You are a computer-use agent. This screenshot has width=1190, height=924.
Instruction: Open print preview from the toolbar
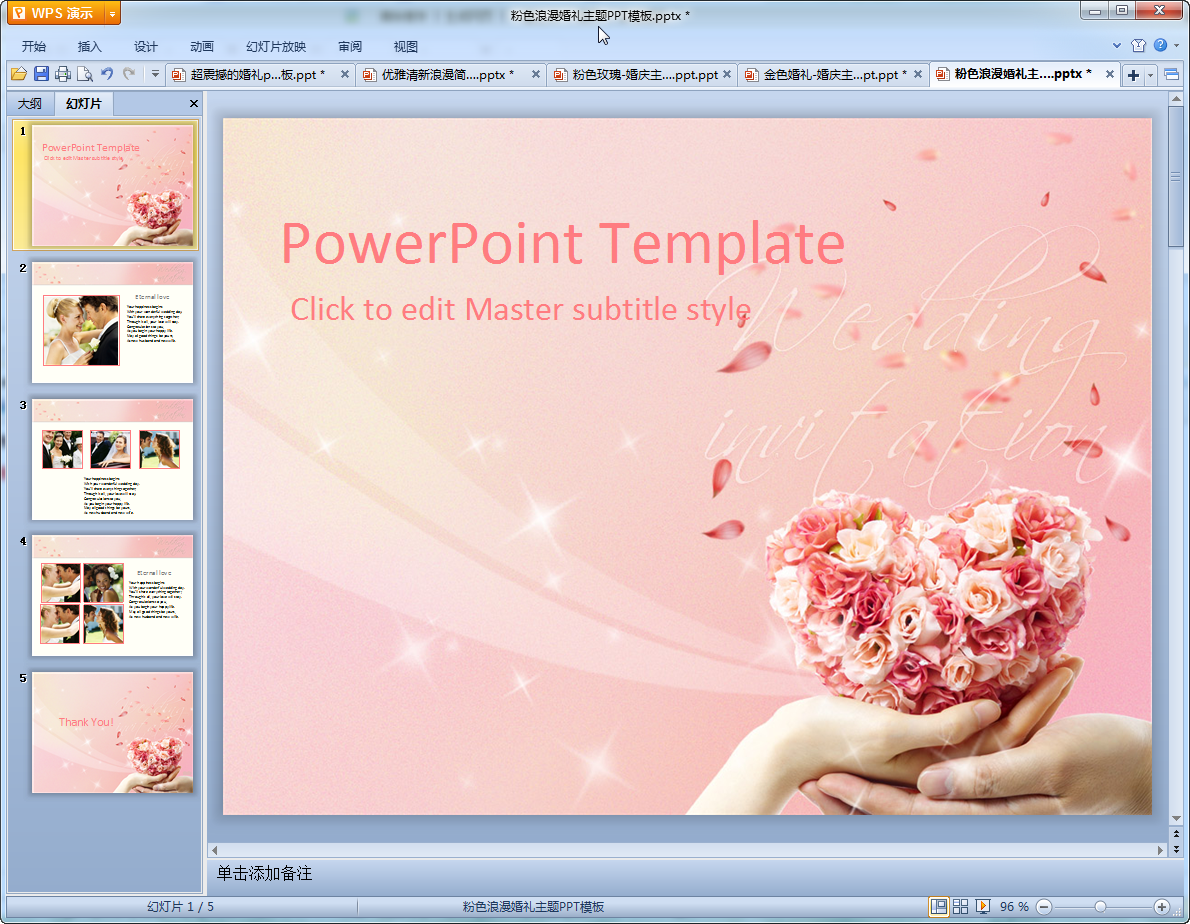[85, 74]
